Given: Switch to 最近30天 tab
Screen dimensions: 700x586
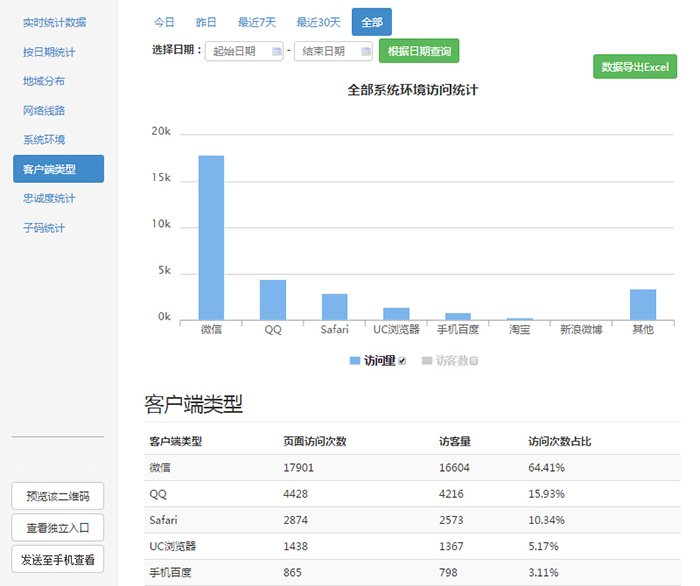Looking at the screenshot, I should pos(318,22).
